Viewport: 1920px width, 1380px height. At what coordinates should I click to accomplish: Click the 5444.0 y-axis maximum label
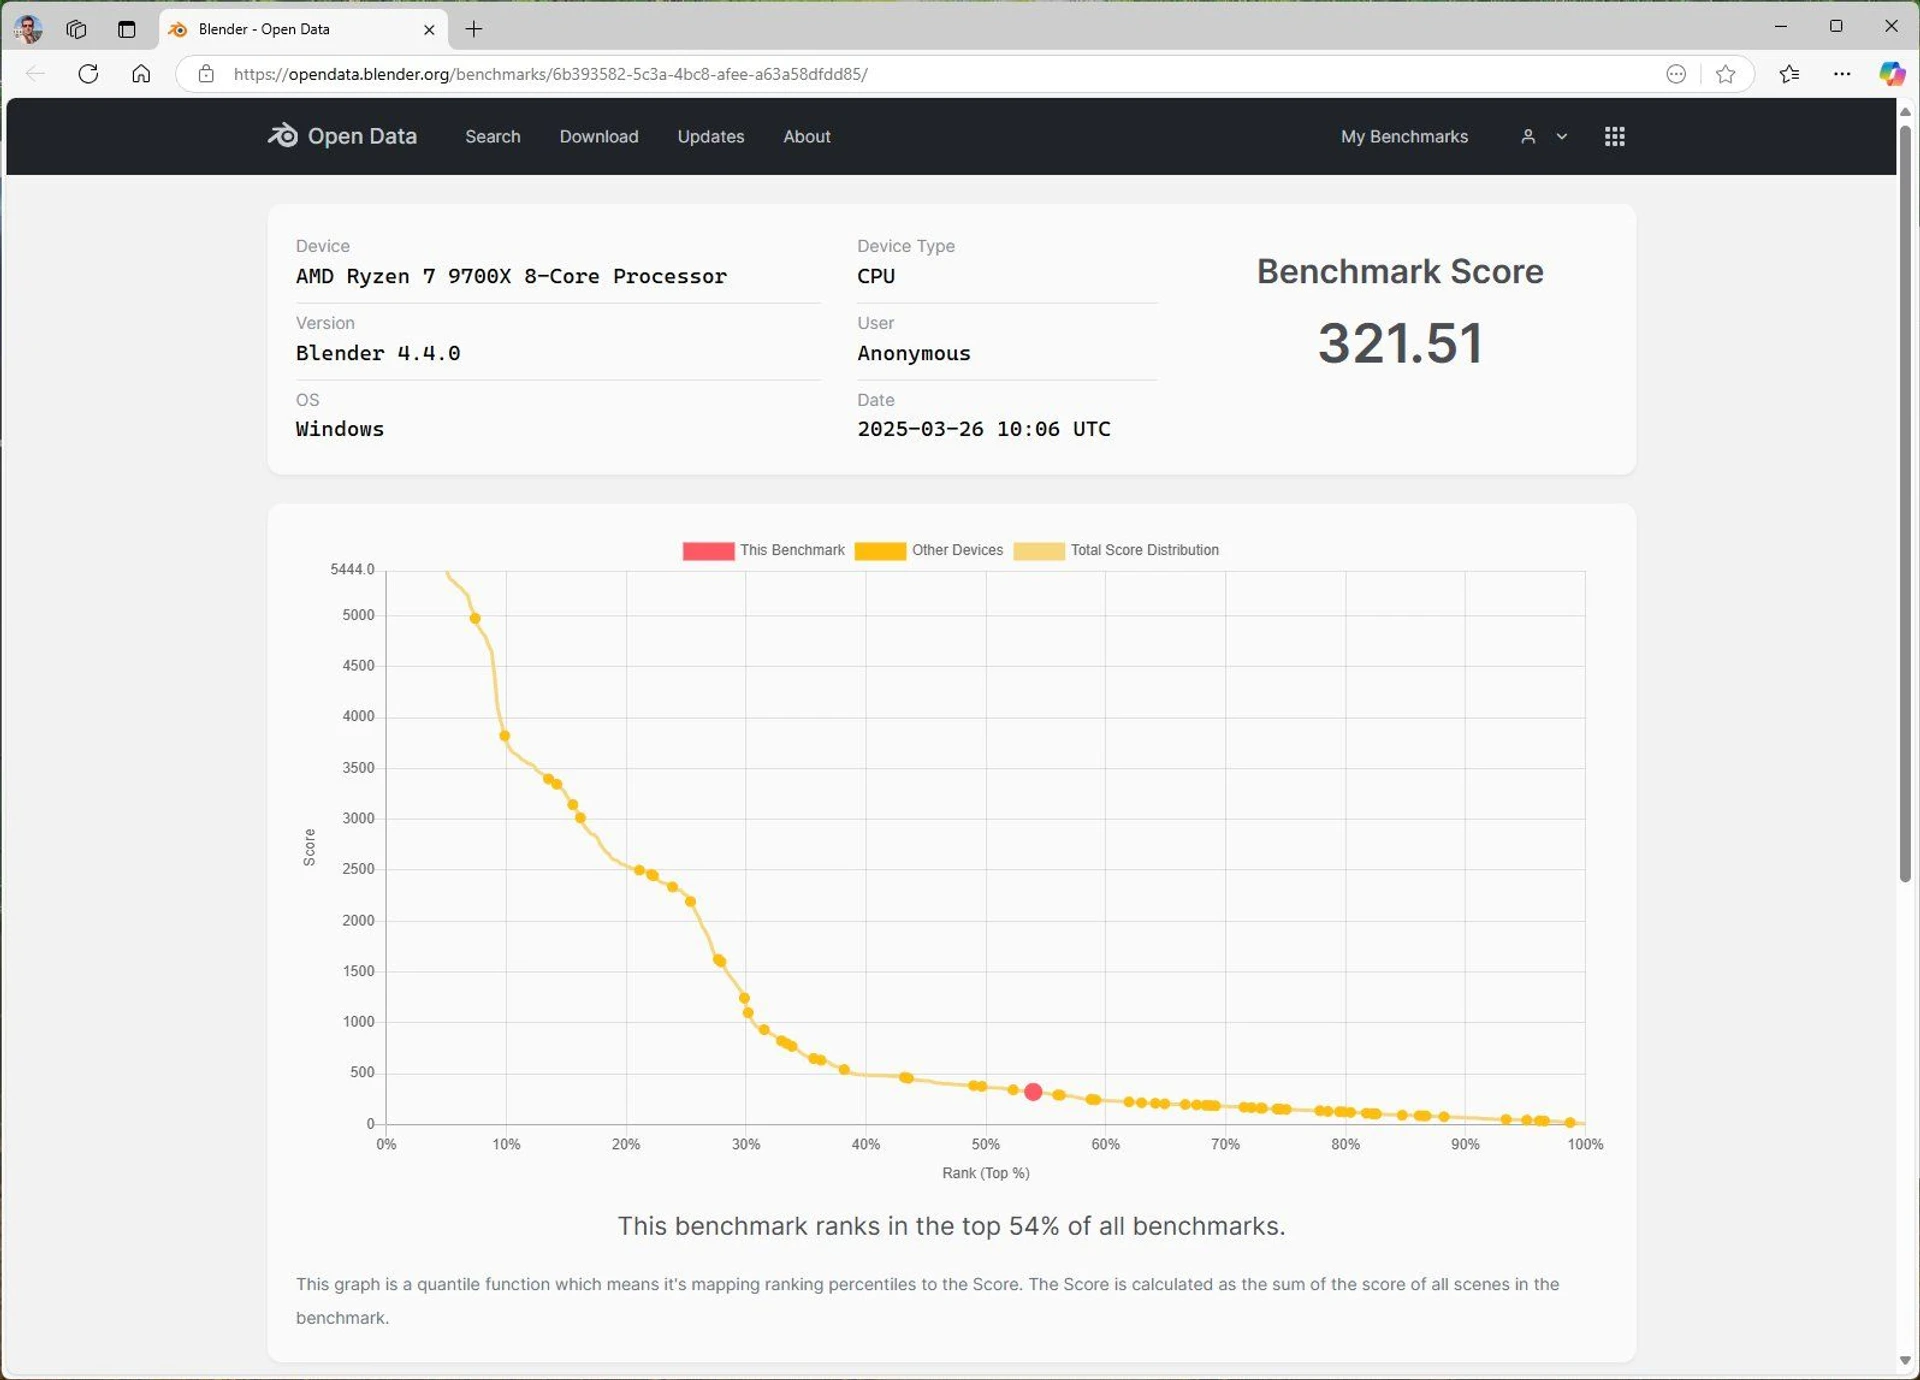(x=352, y=569)
